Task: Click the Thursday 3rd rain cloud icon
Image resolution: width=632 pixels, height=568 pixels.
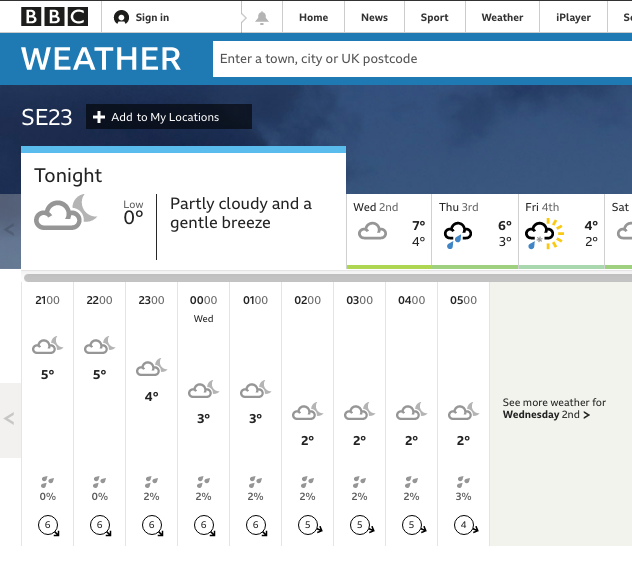Action: tap(458, 235)
